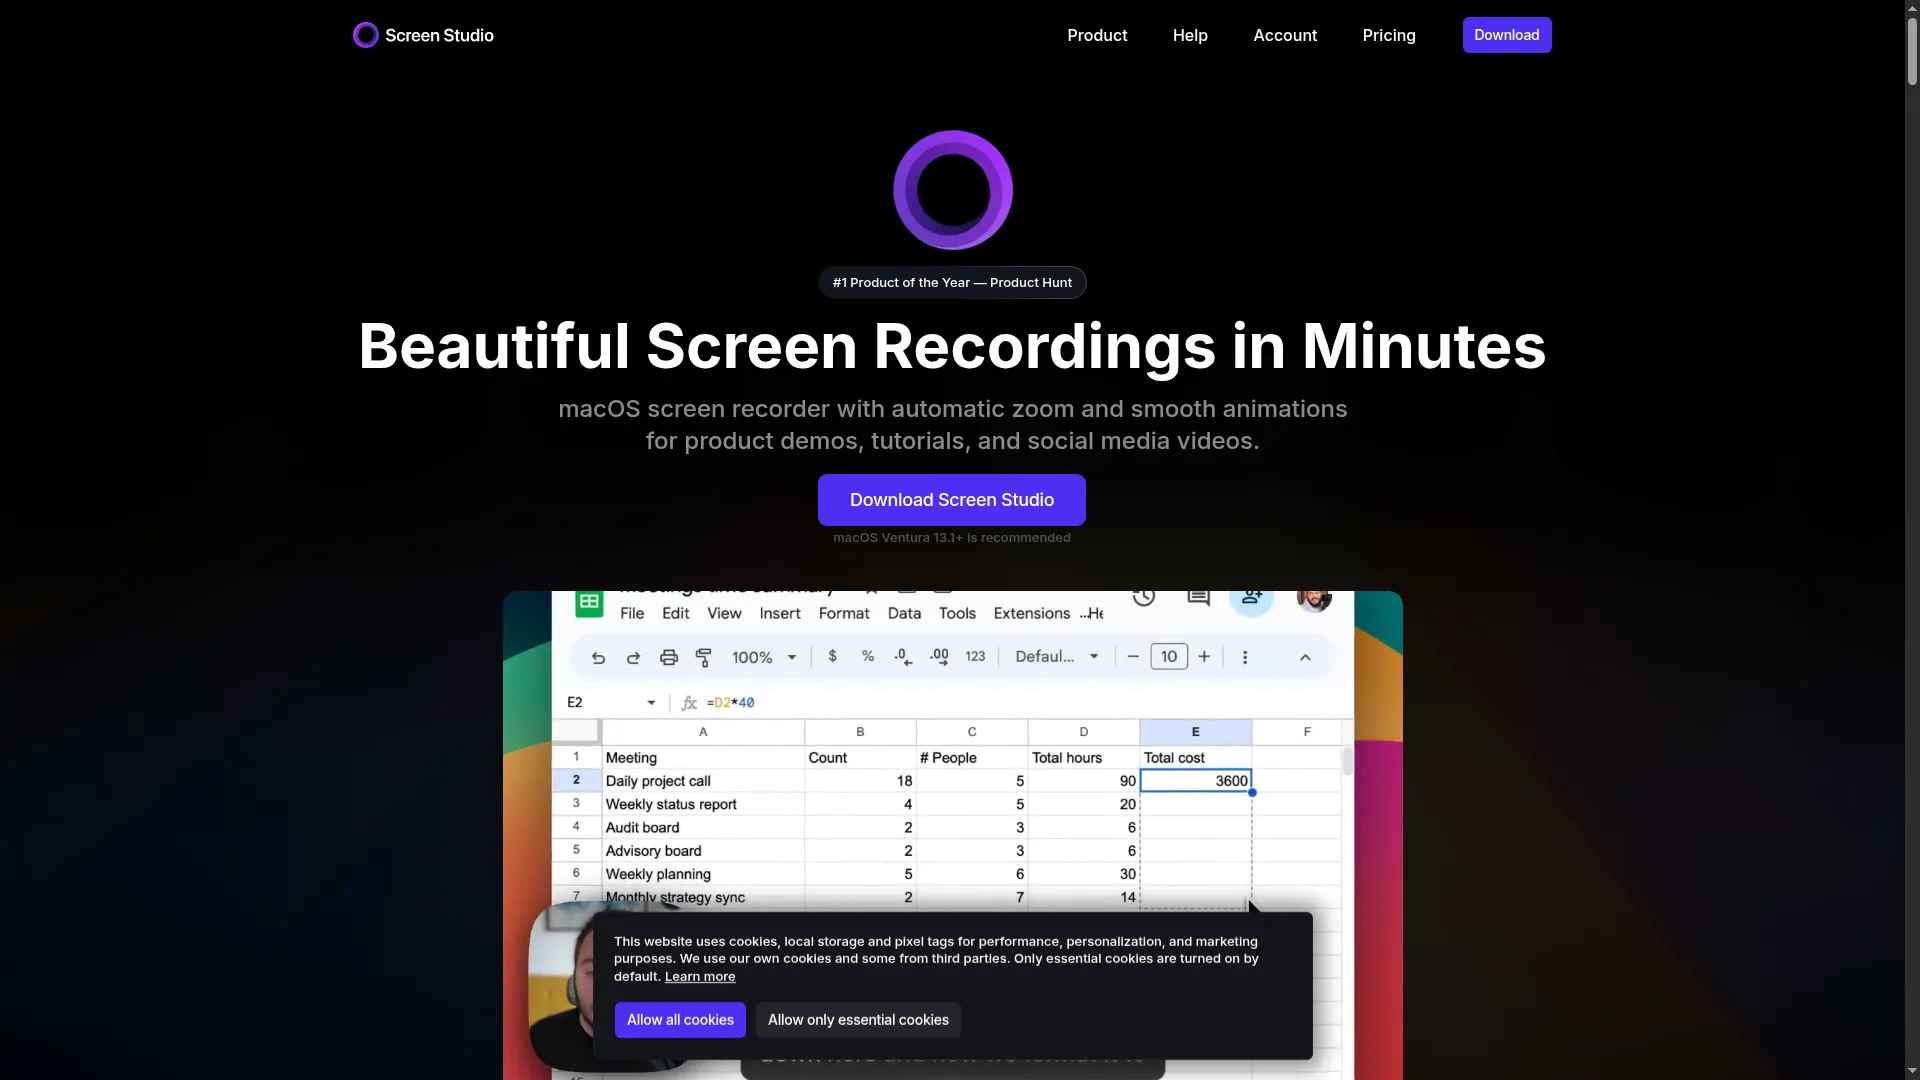
Task: Click the version history clock icon
Action: (x=1144, y=597)
